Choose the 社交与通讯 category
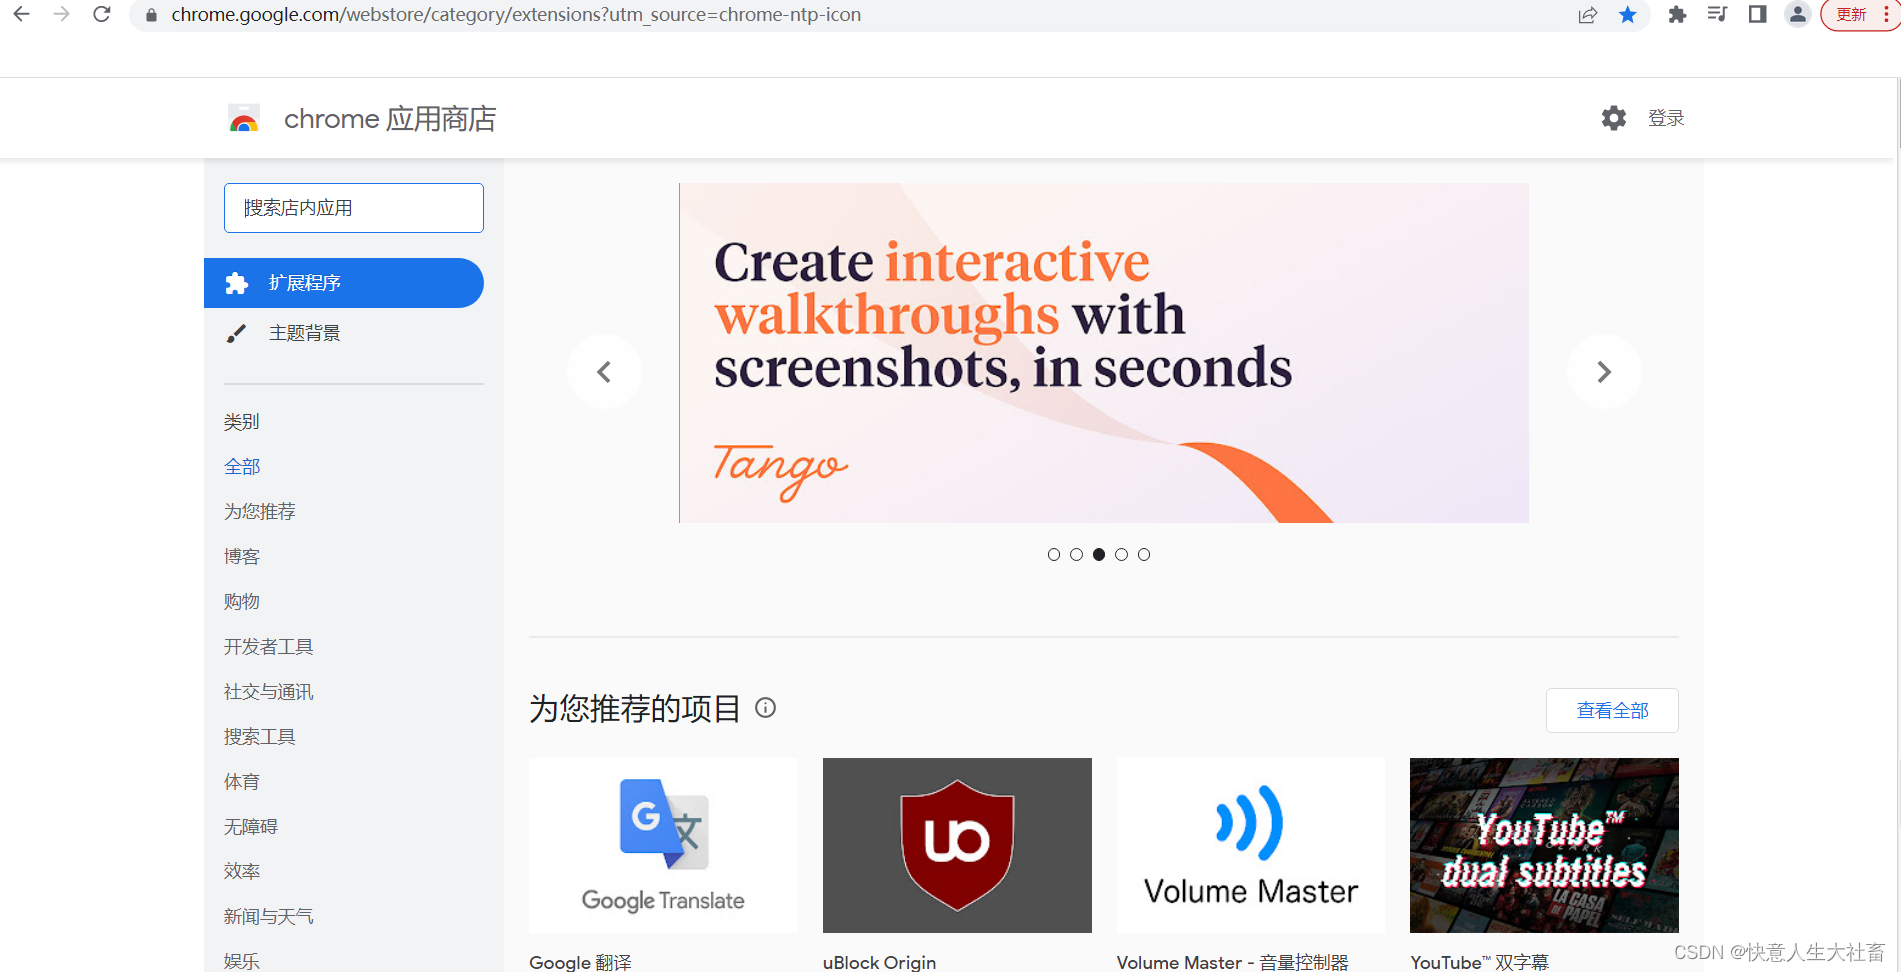This screenshot has width=1901, height=972. (269, 692)
